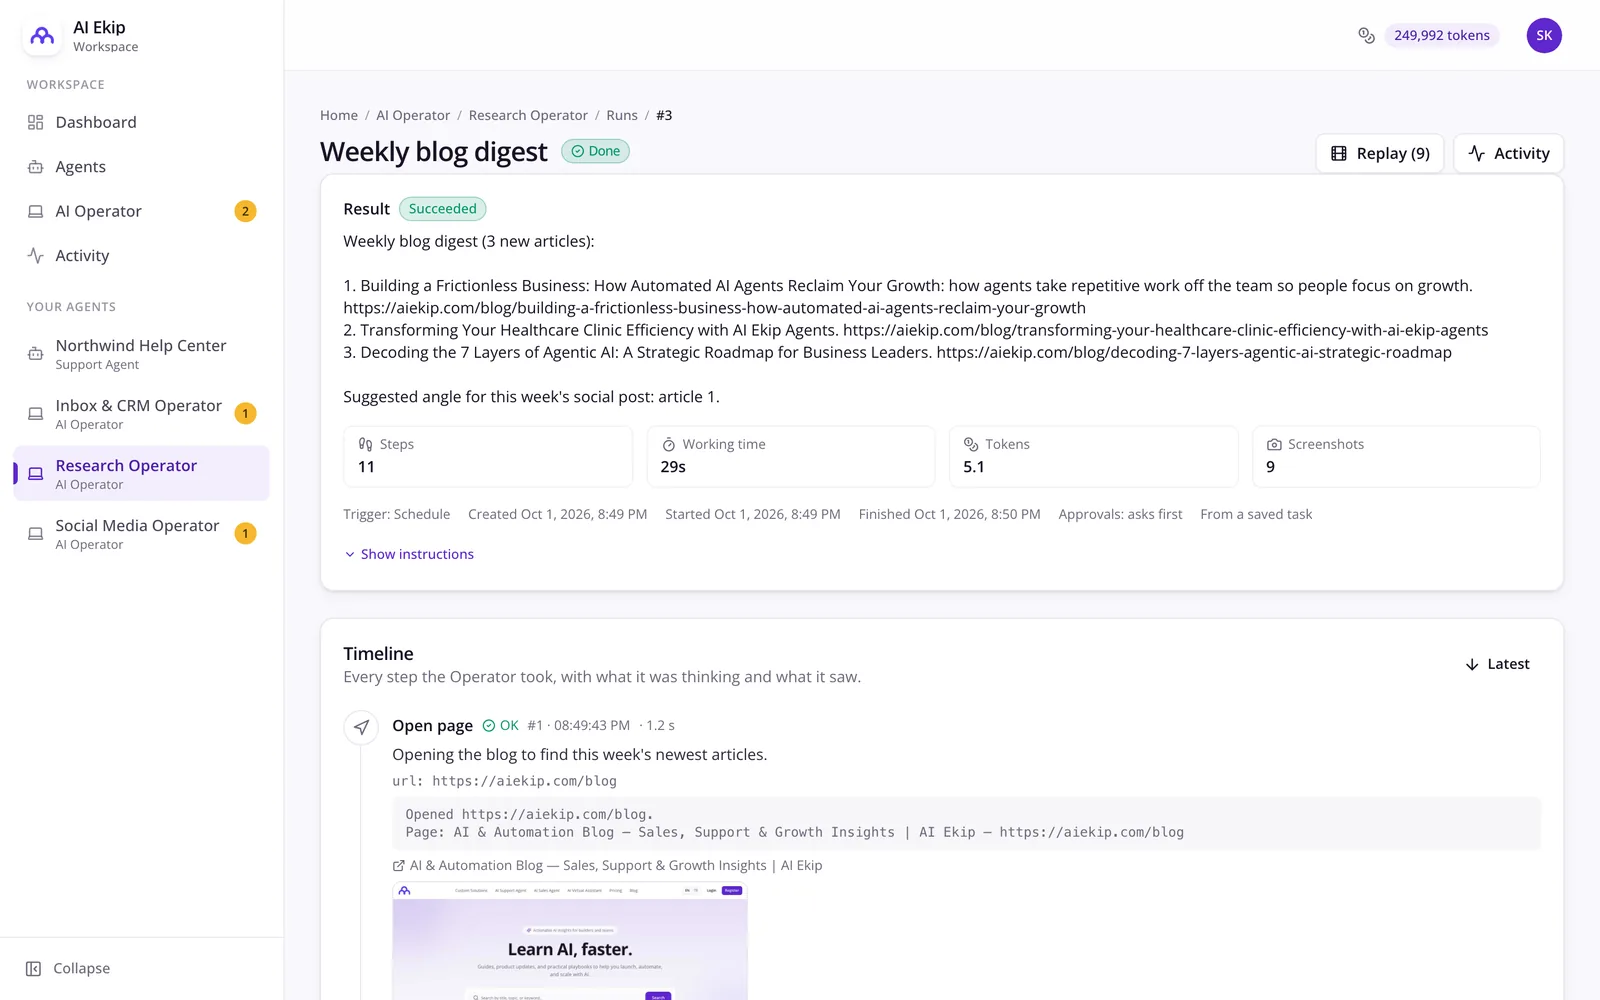Go to AI Operator breadcrumb
Screen dimensions: 1600x1000
pyautogui.click(x=413, y=116)
